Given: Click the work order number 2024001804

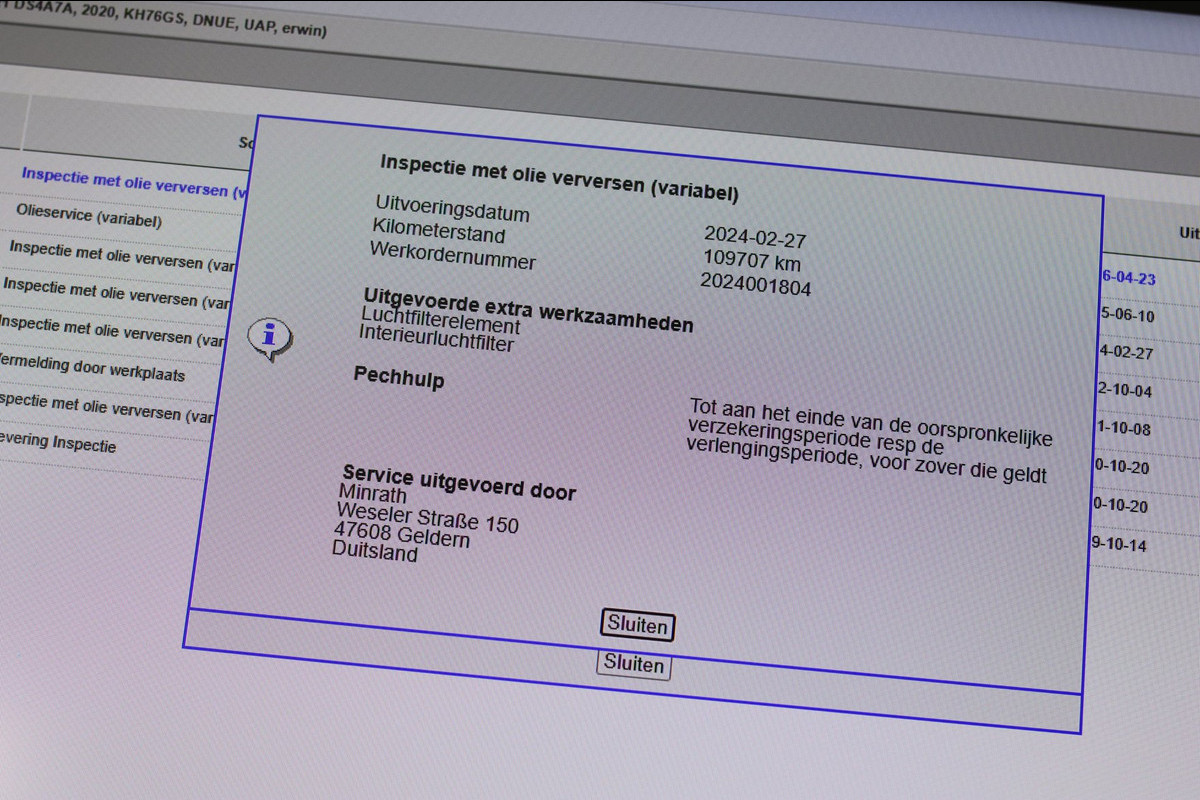Looking at the screenshot, I should click(x=755, y=286).
